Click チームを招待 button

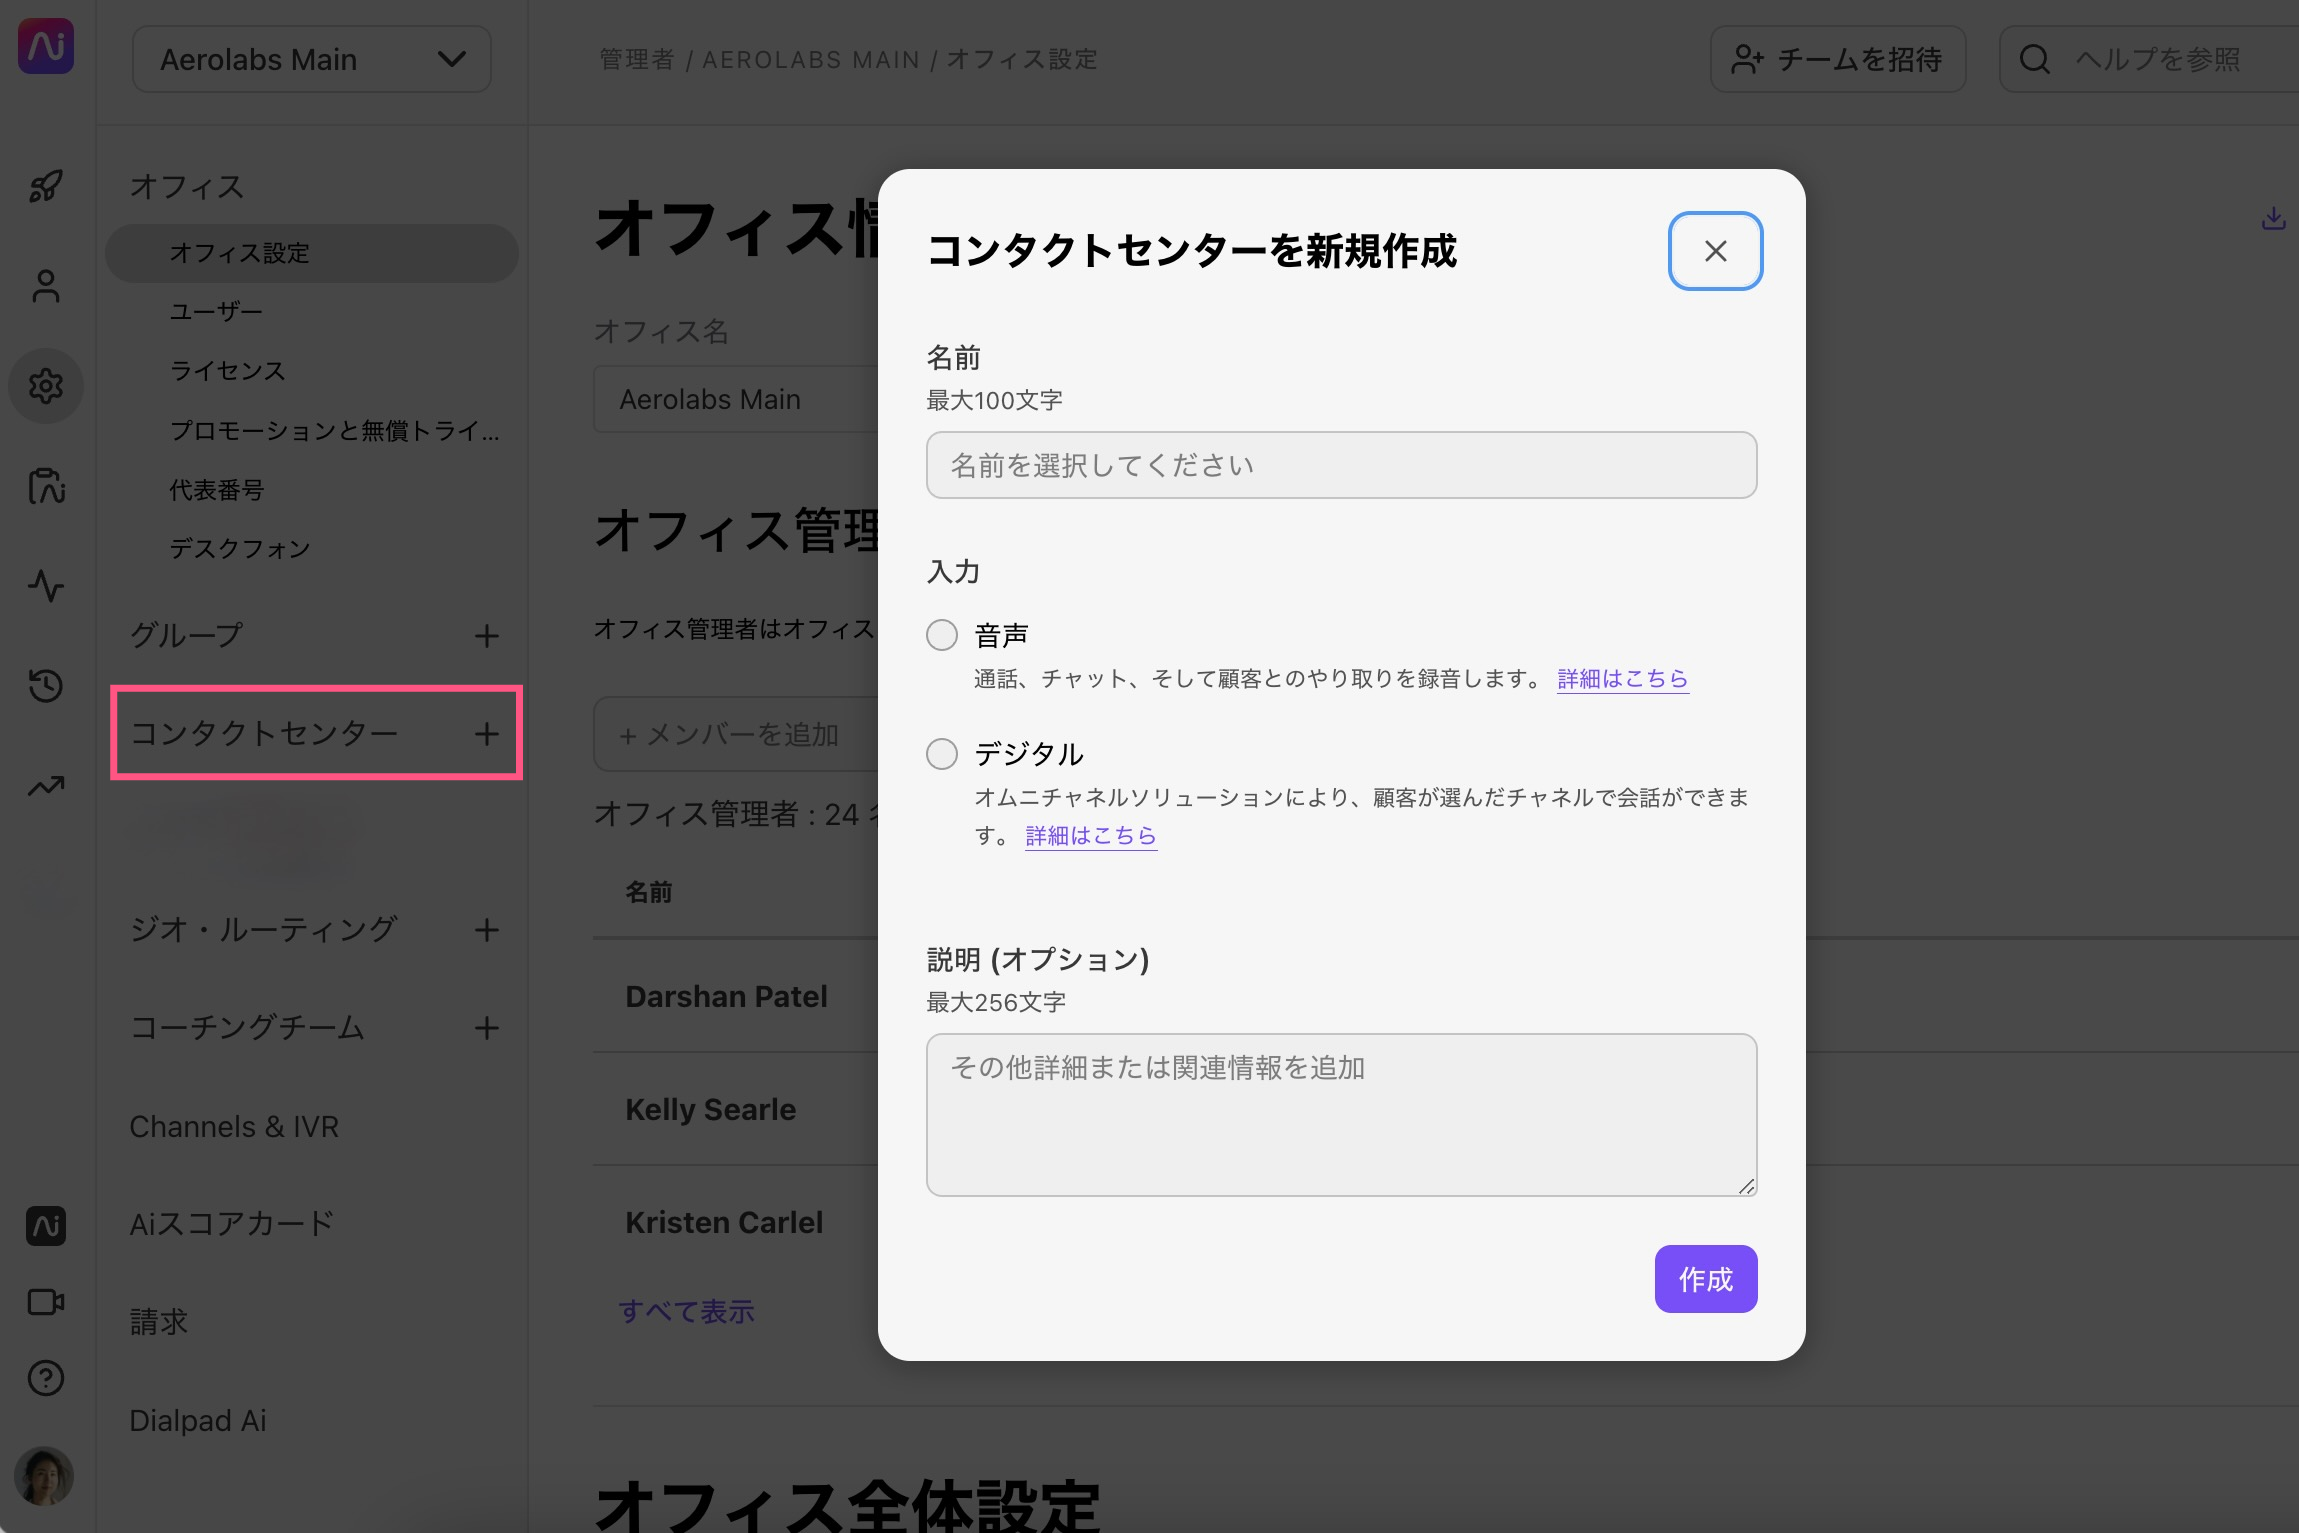pyautogui.click(x=1838, y=60)
